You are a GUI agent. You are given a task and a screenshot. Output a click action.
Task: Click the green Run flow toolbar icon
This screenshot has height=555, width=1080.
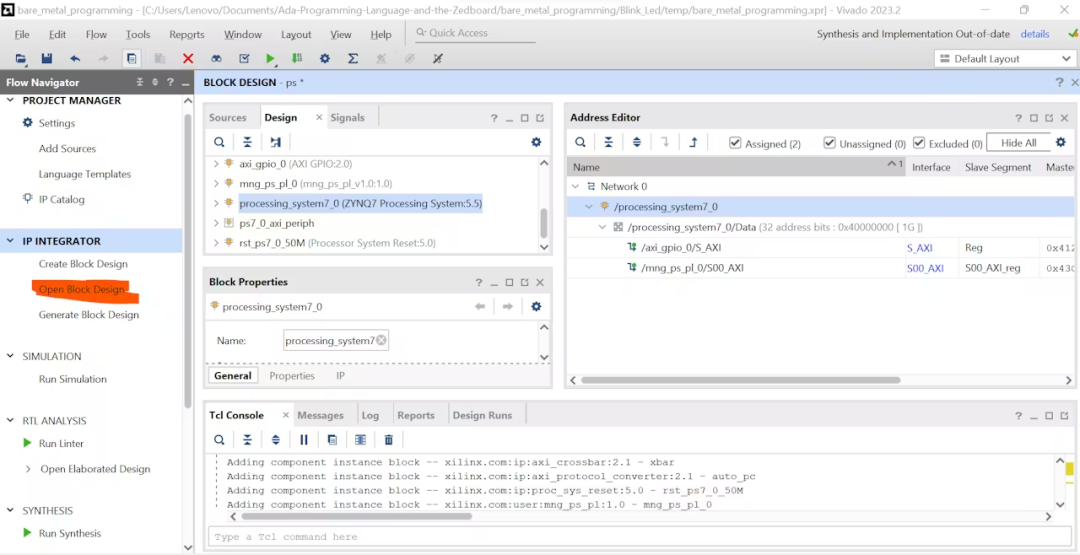270,59
